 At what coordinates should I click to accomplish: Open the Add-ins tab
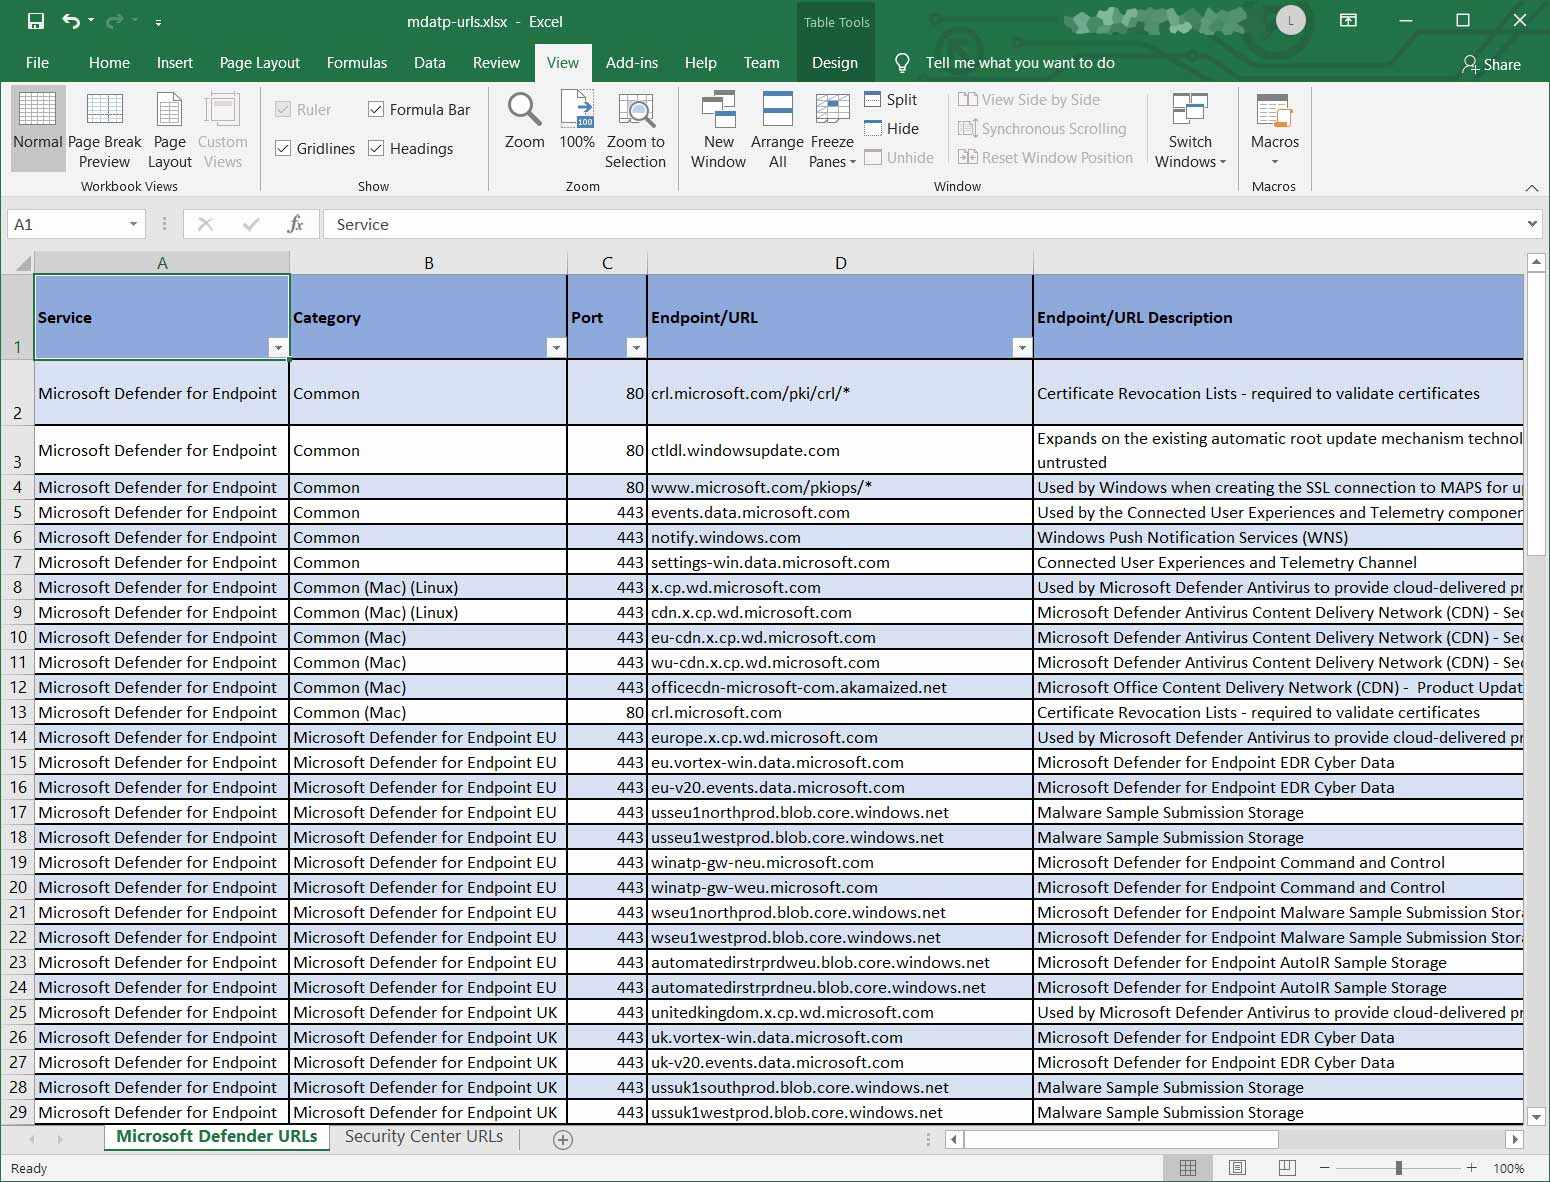tap(632, 63)
